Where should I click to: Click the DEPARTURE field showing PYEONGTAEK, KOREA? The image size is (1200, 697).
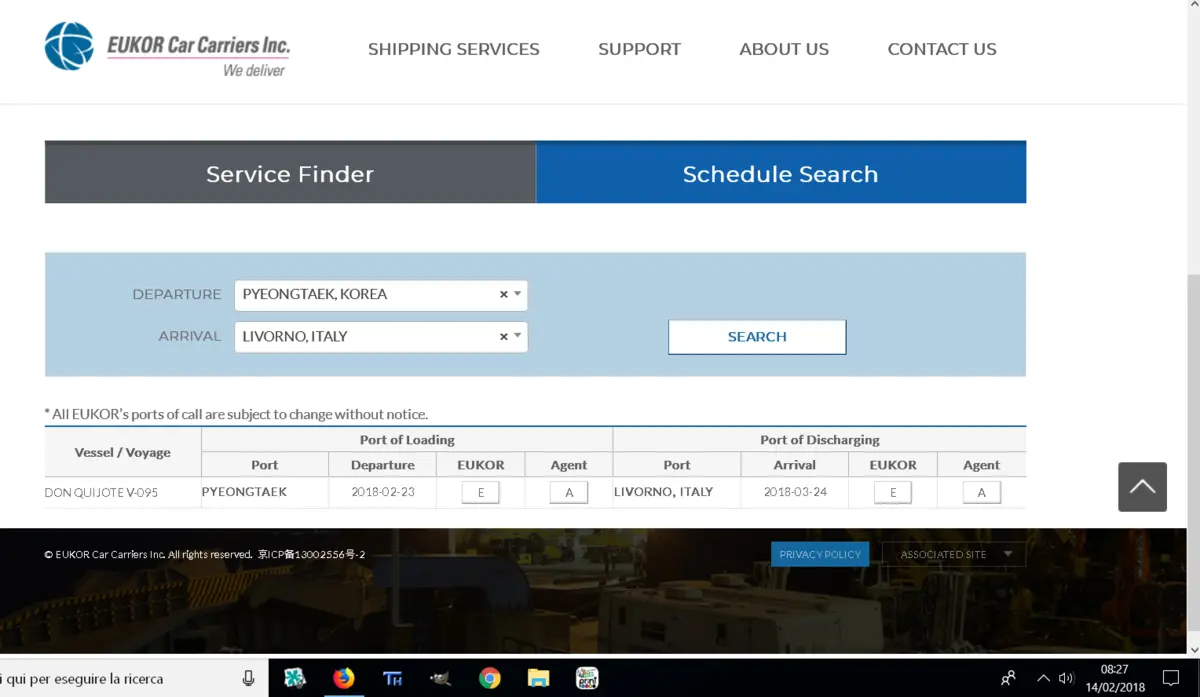pyautogui.click(x=381, y=295)
